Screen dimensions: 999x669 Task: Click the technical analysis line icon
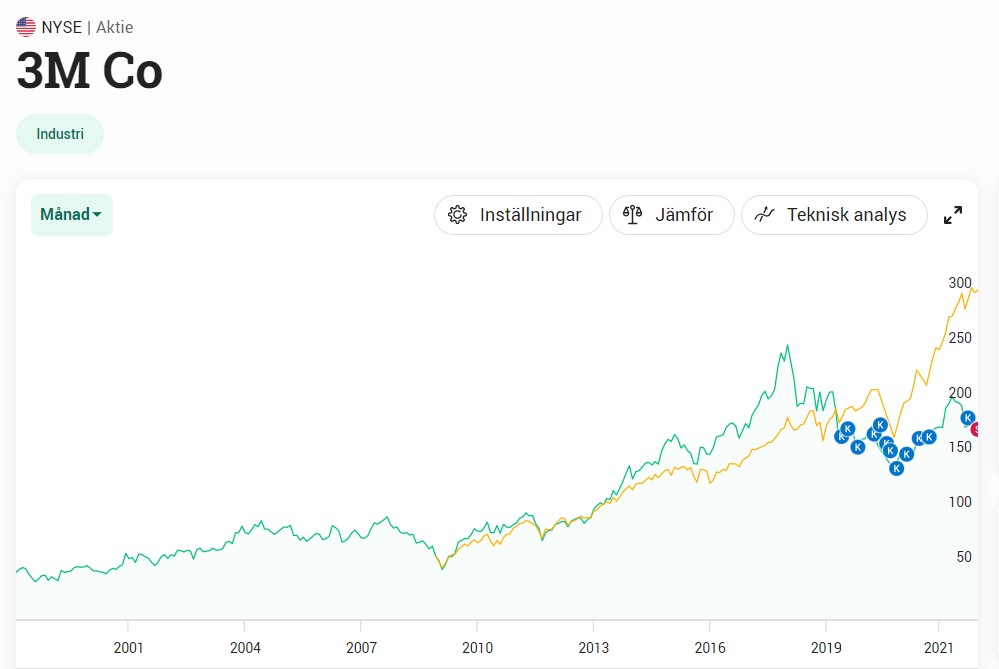764,215
